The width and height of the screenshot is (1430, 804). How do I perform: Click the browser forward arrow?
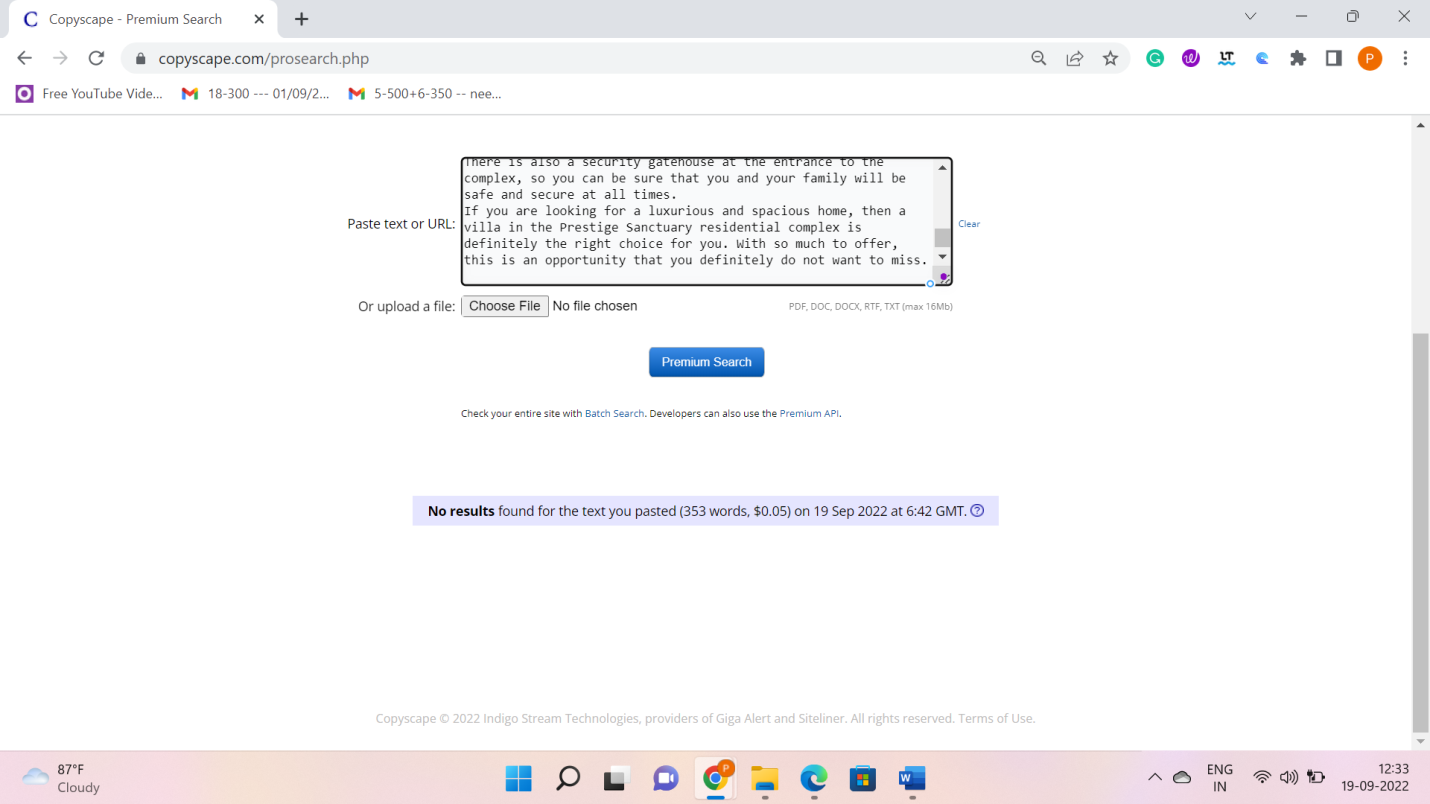coord(61,59)
